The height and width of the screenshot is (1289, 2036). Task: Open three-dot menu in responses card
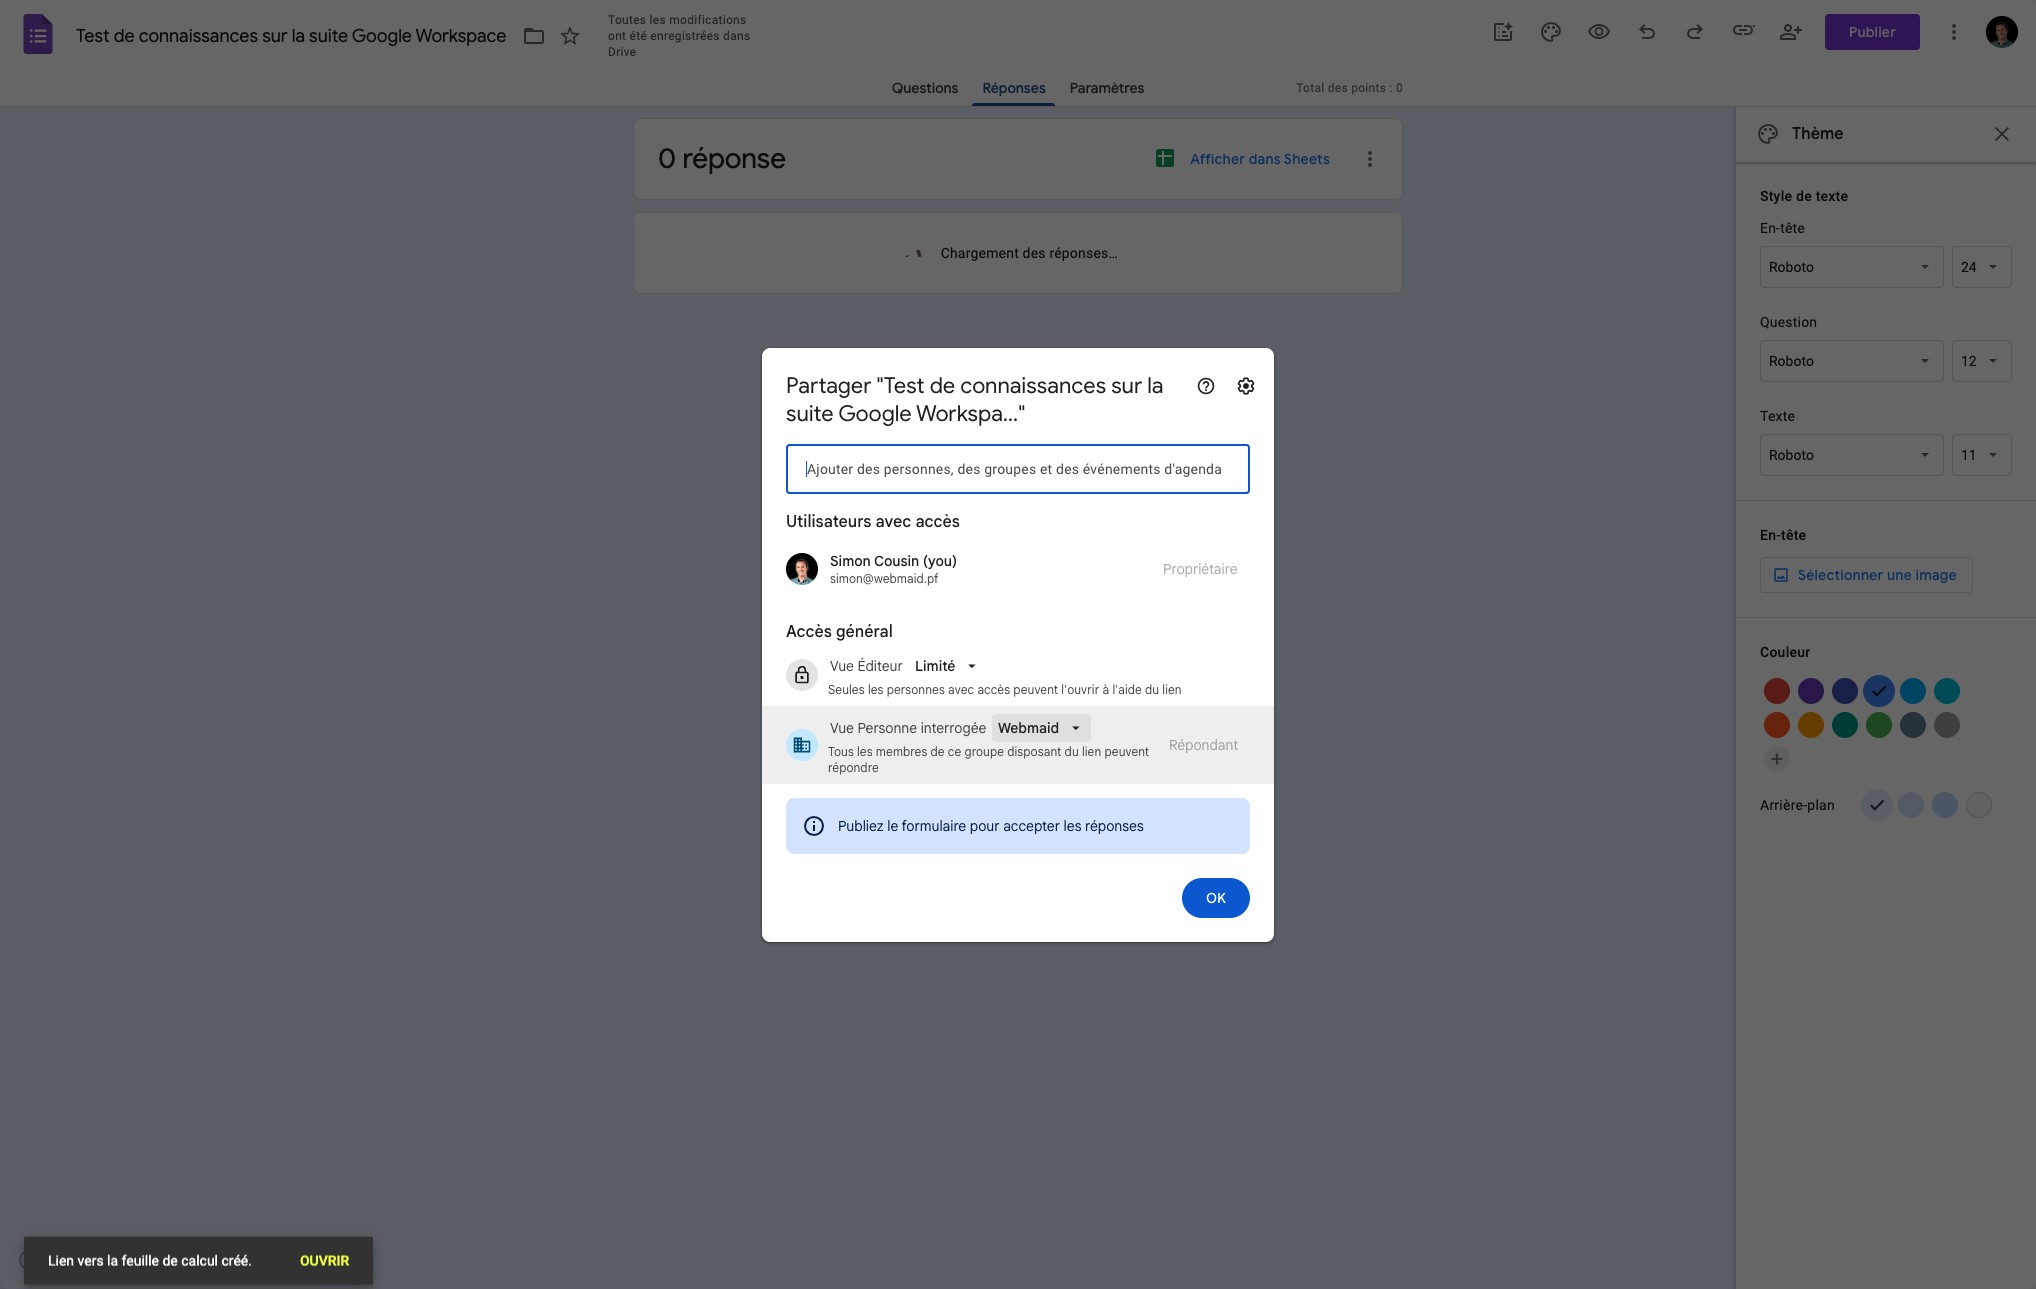coord(1370,159)
